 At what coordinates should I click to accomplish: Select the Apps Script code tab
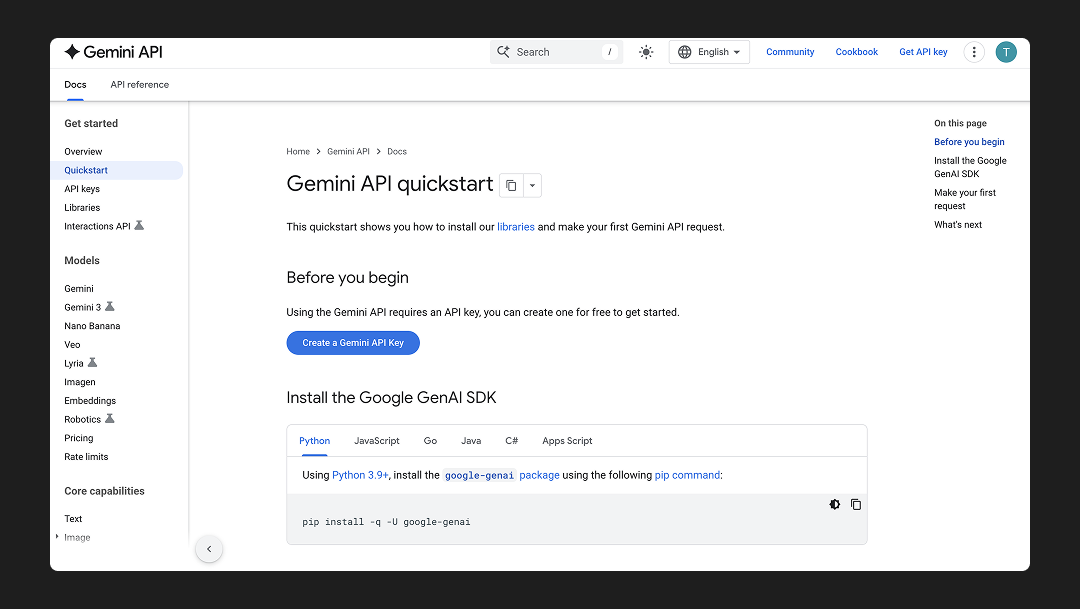pyautogui.click(x=567, y=441)
